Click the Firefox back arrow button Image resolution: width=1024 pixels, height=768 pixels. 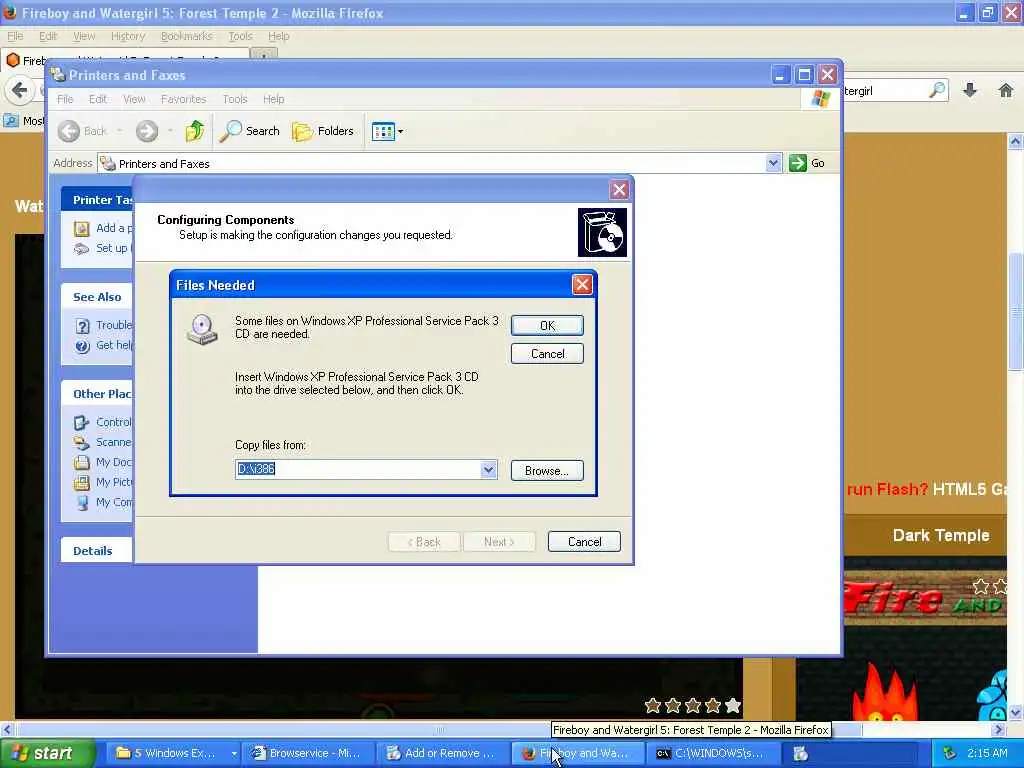coord(20,90)
